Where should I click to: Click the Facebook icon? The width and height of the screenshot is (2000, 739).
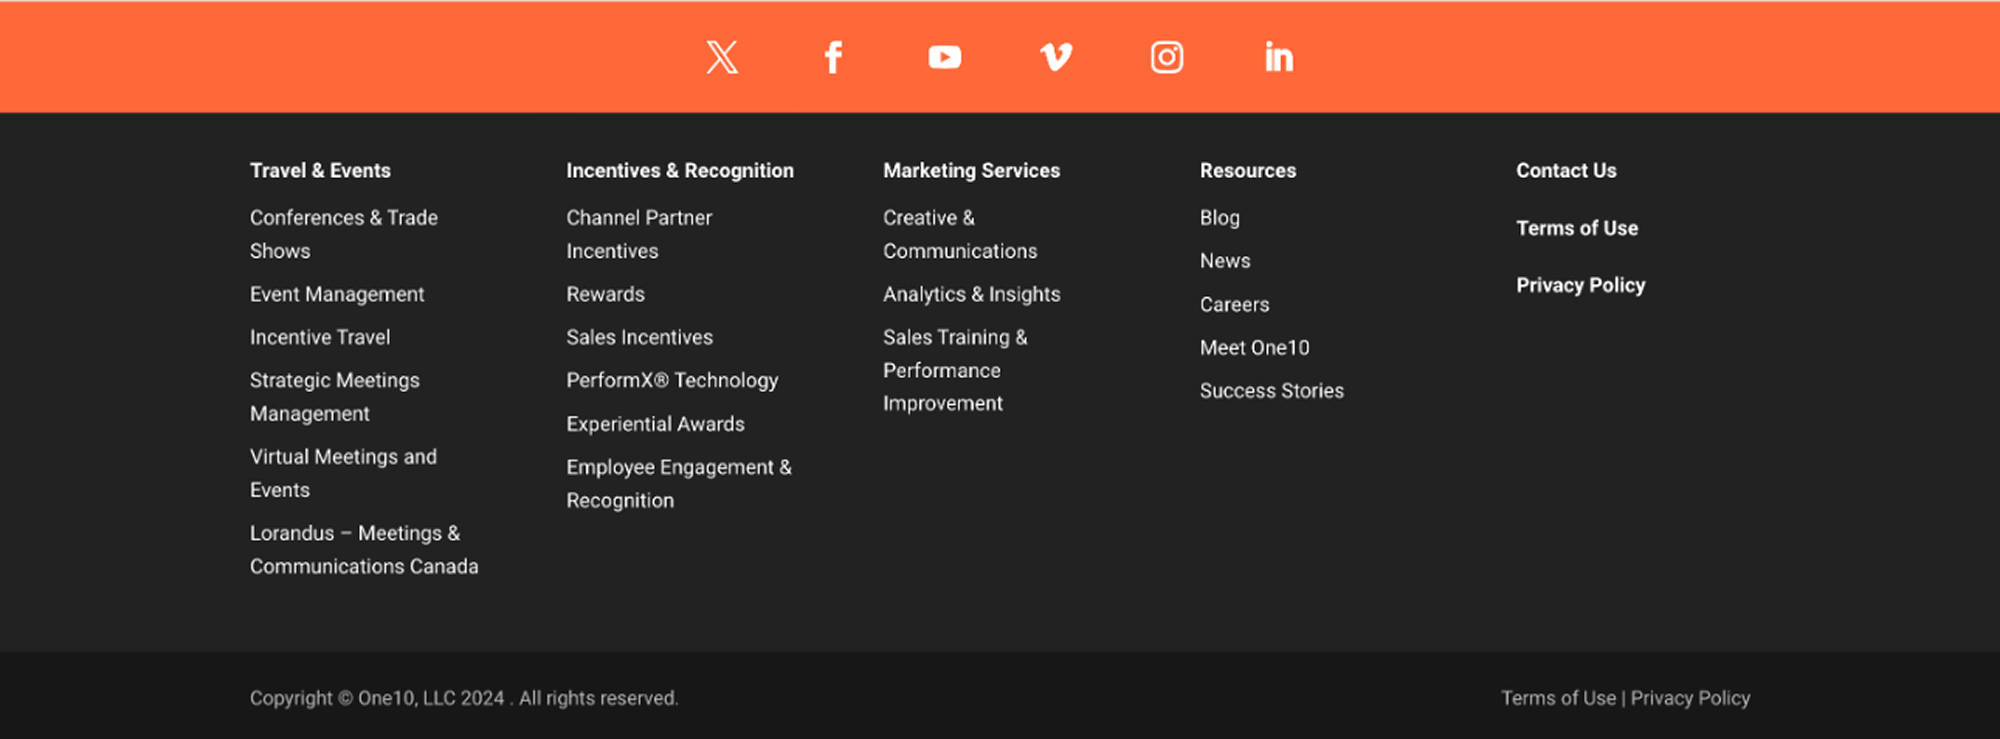[833, 57]
